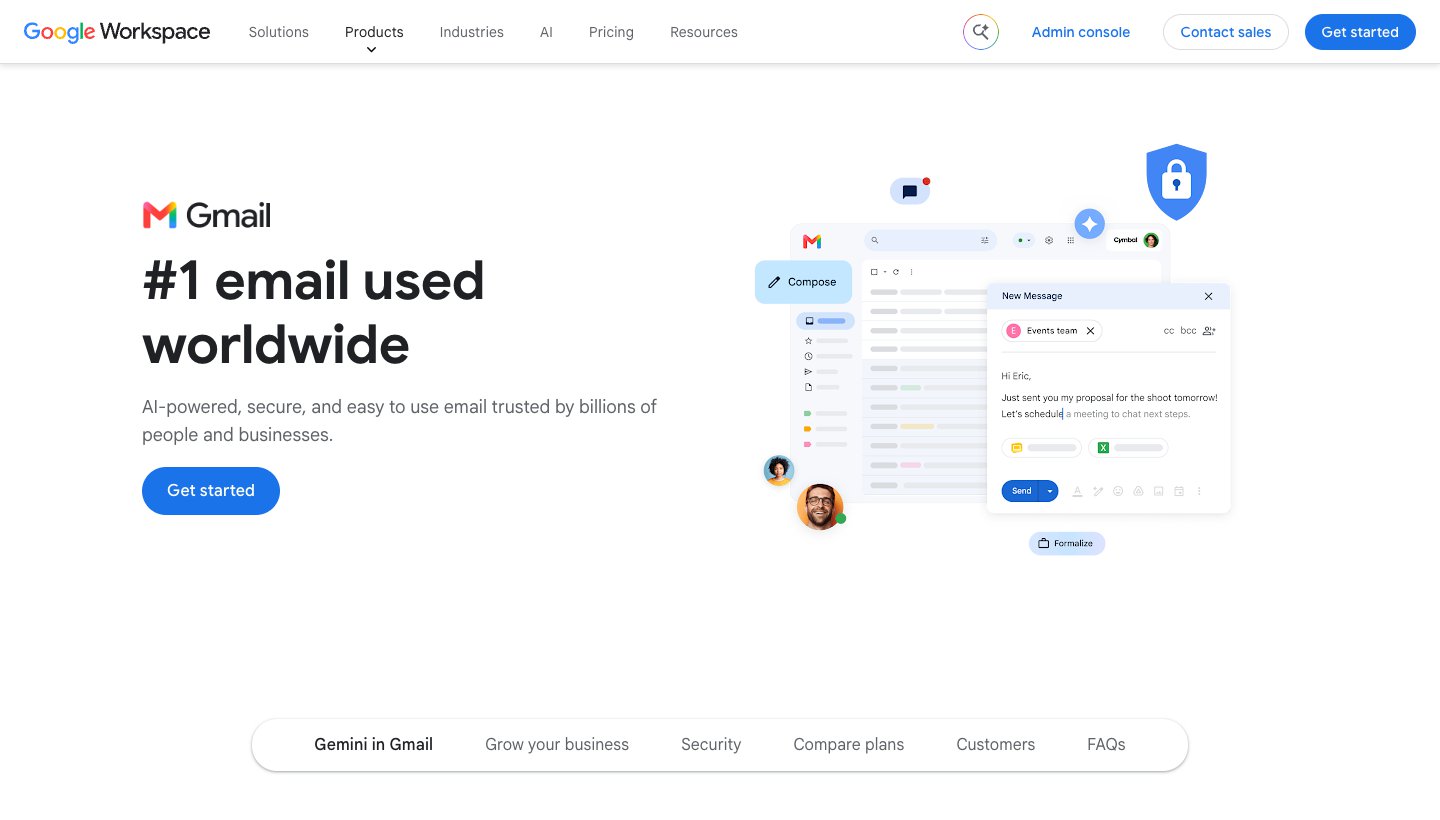
Task: Remove the Events team recipient chip
Action: pyautogui.click(x=1091, y=331)
